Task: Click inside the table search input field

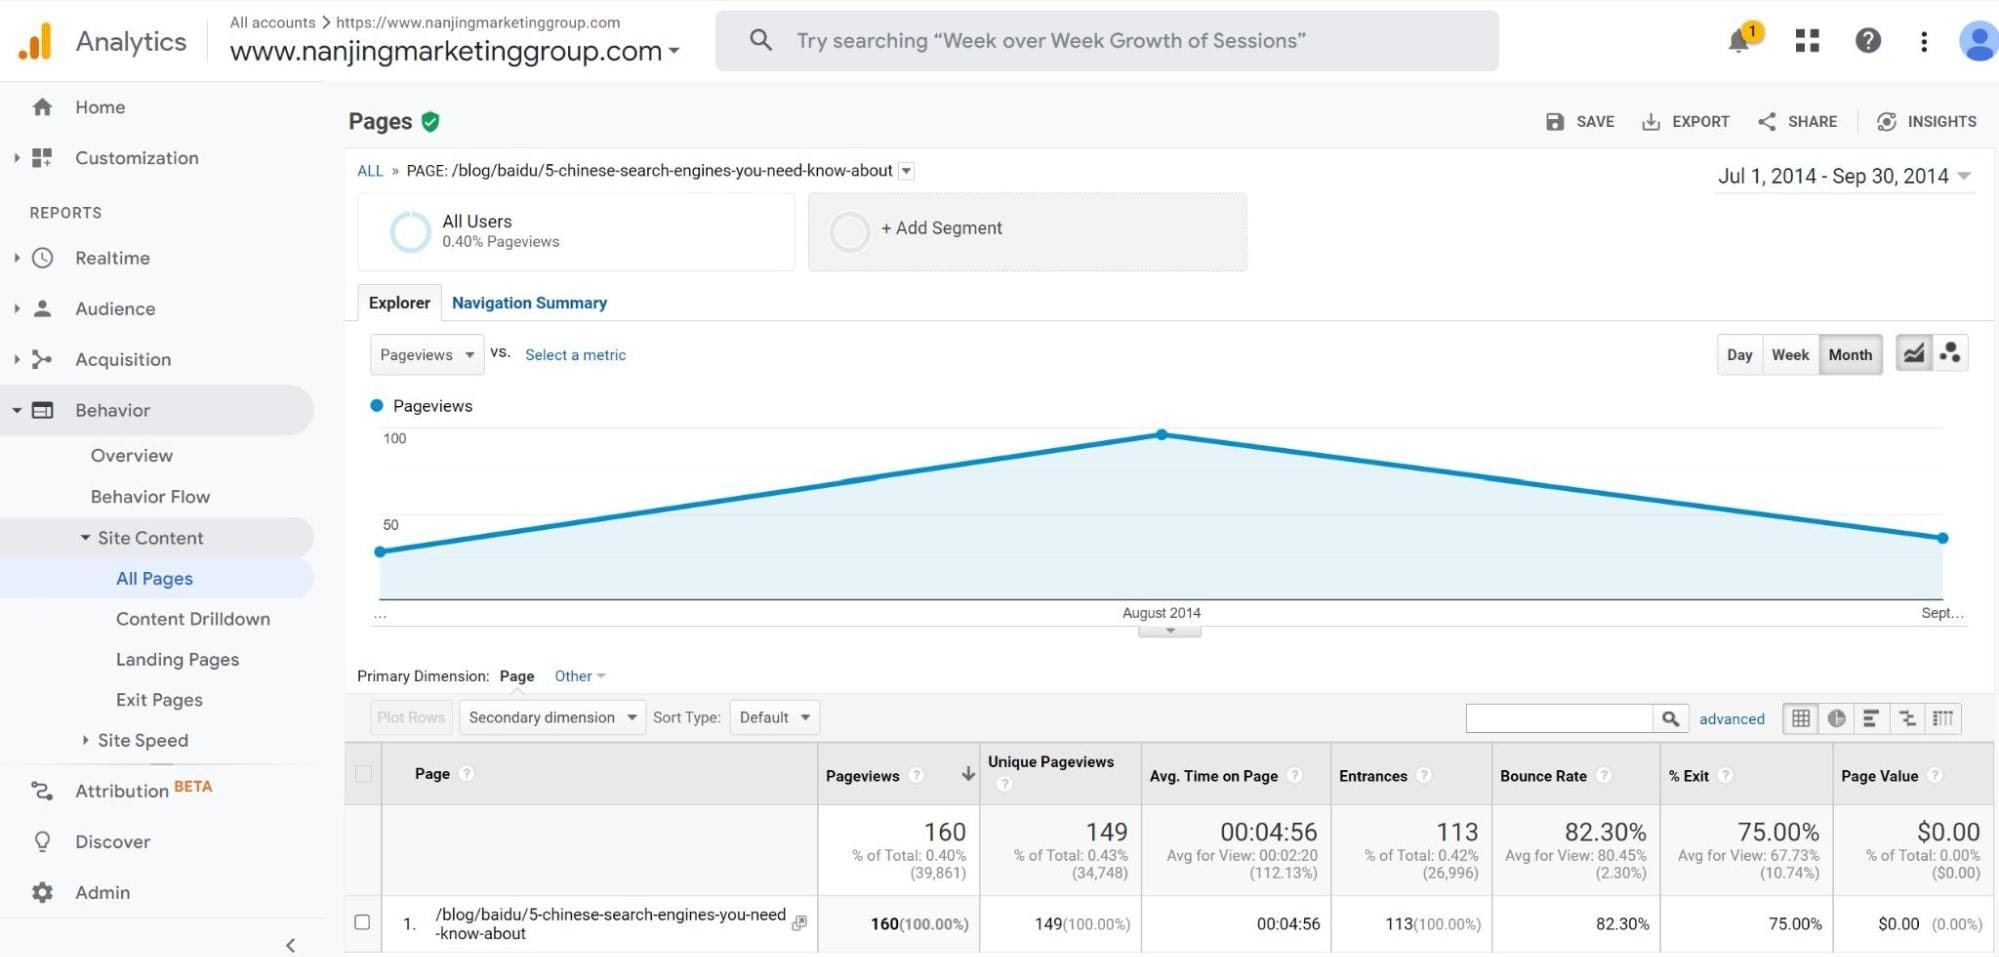Action: point(1560,718)
